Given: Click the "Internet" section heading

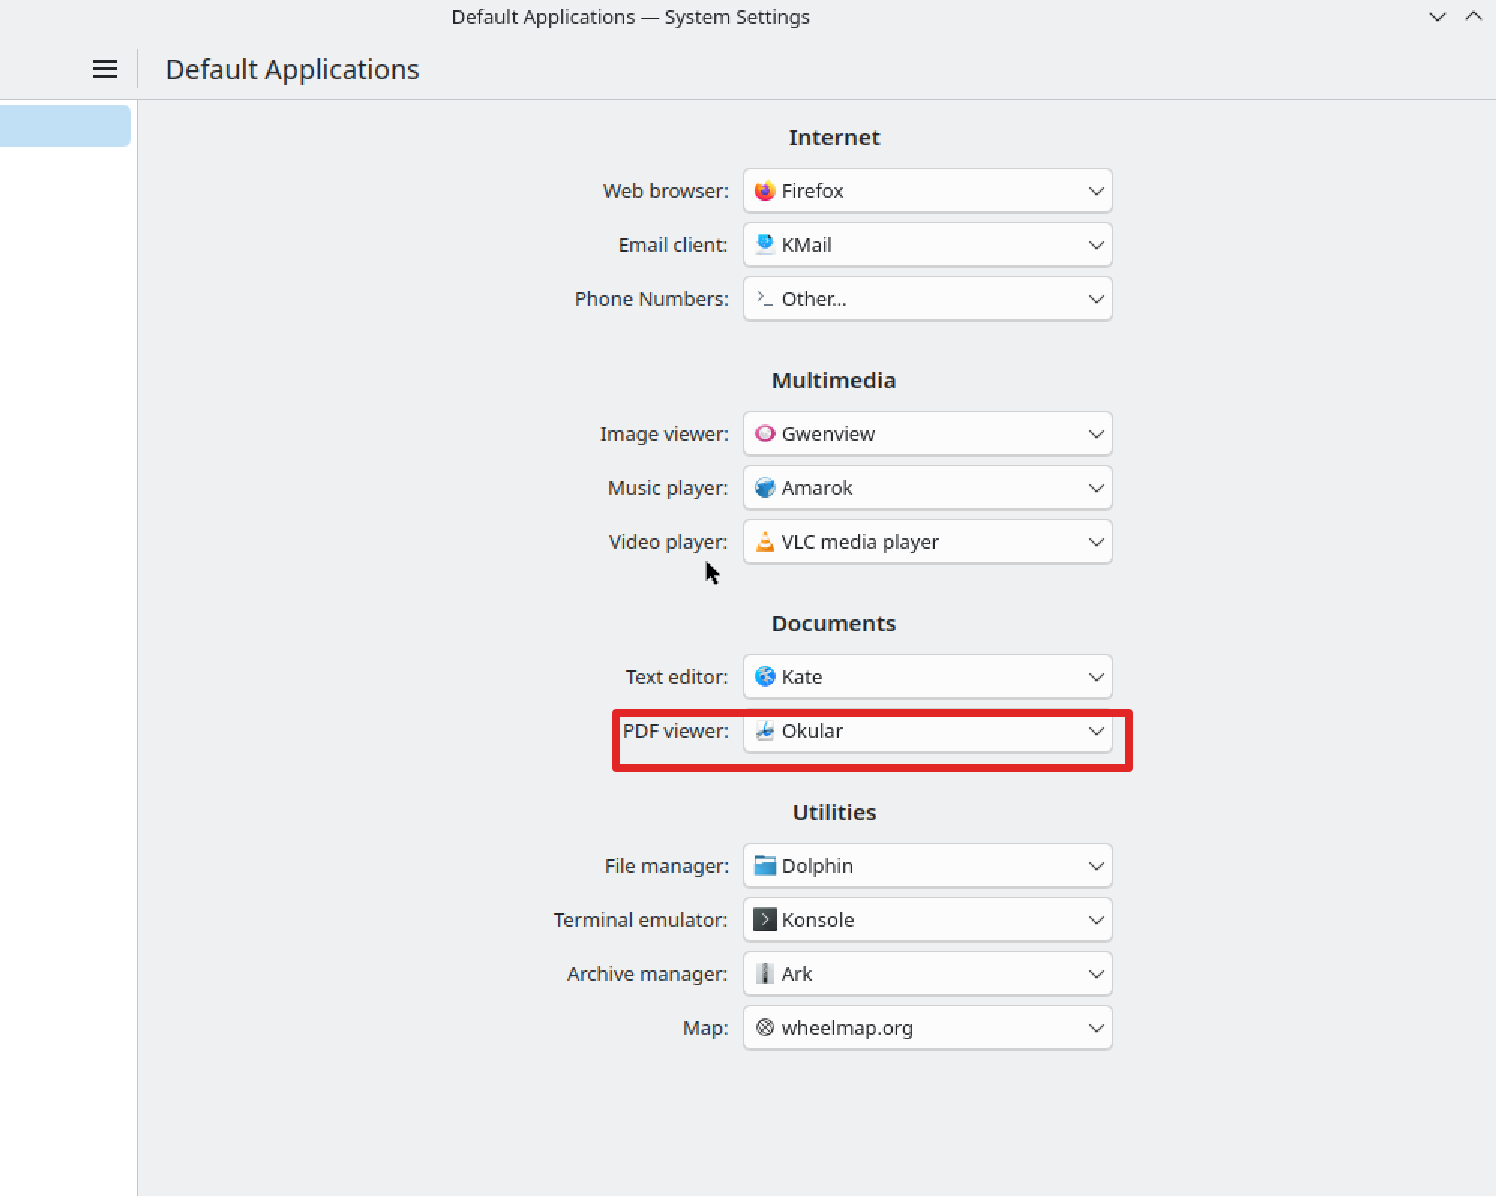Looking at the screenshot, I should [x=834, y=137].
